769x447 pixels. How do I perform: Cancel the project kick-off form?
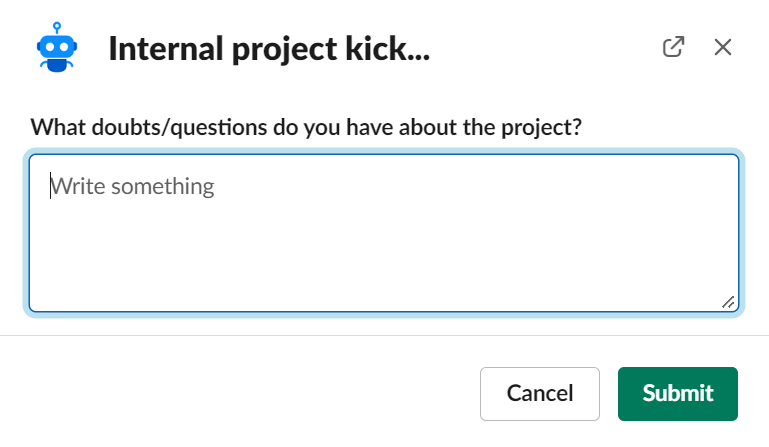pos(540,394)
